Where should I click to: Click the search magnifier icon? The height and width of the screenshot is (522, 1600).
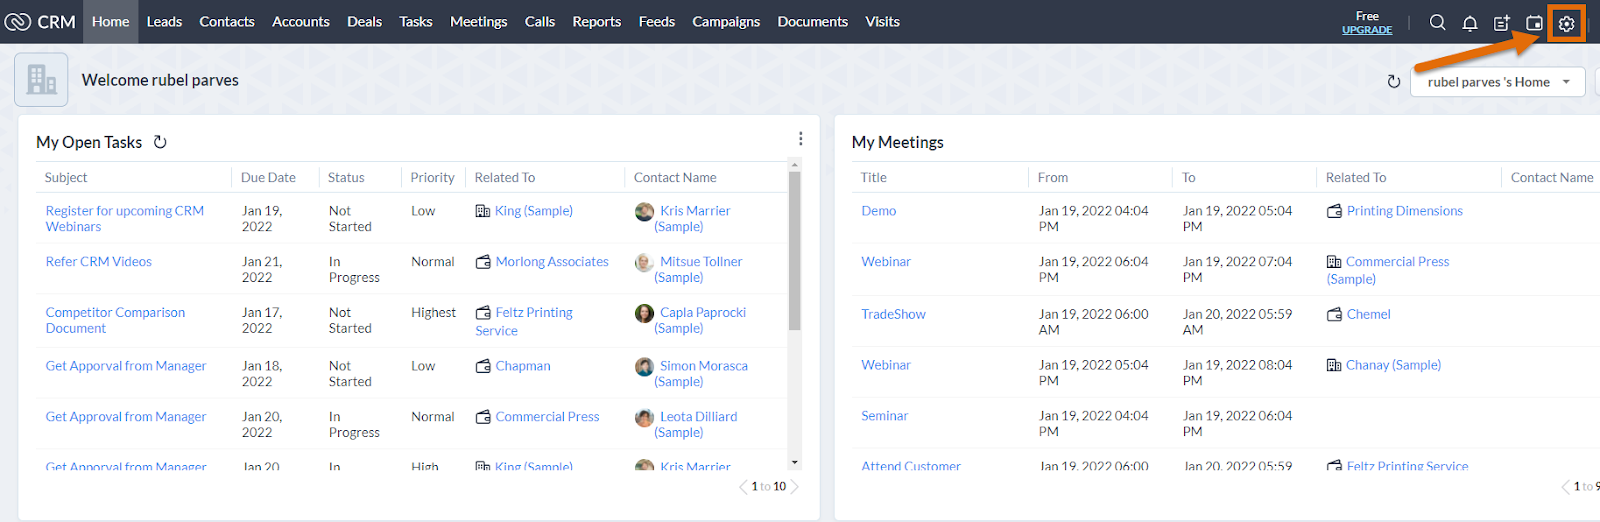1437,22
